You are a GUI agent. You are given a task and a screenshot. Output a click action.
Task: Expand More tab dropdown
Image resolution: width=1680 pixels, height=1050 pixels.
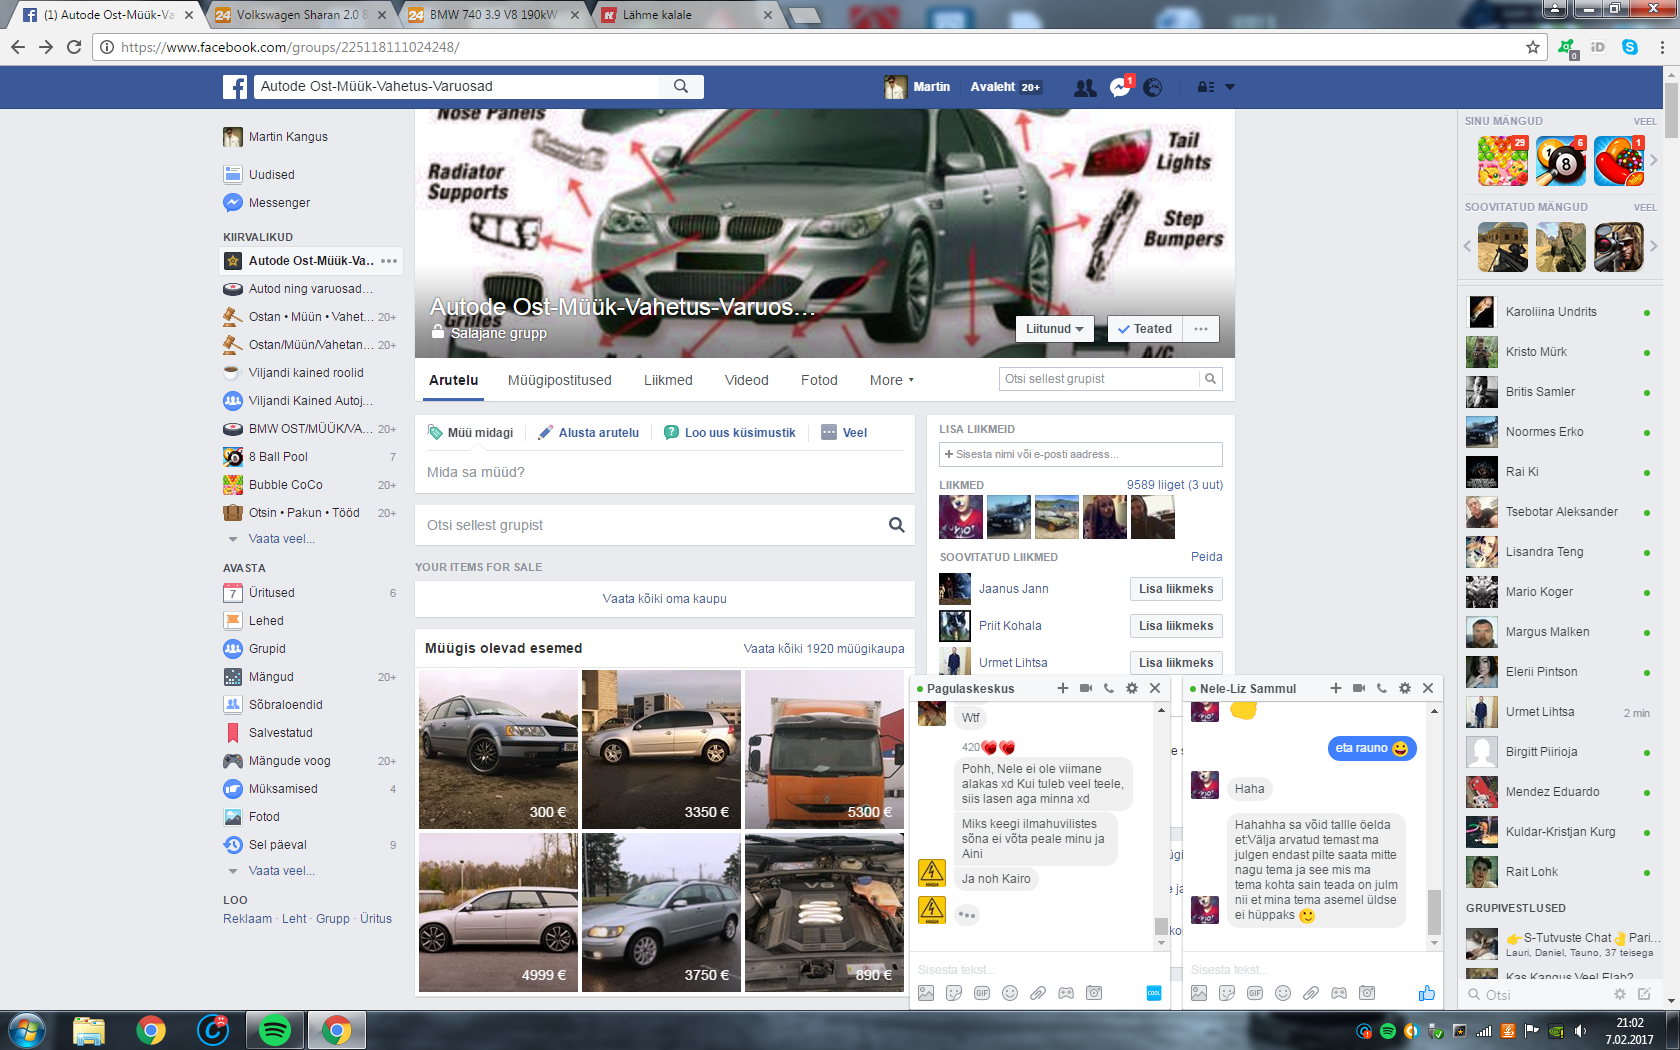click(892, 380)
